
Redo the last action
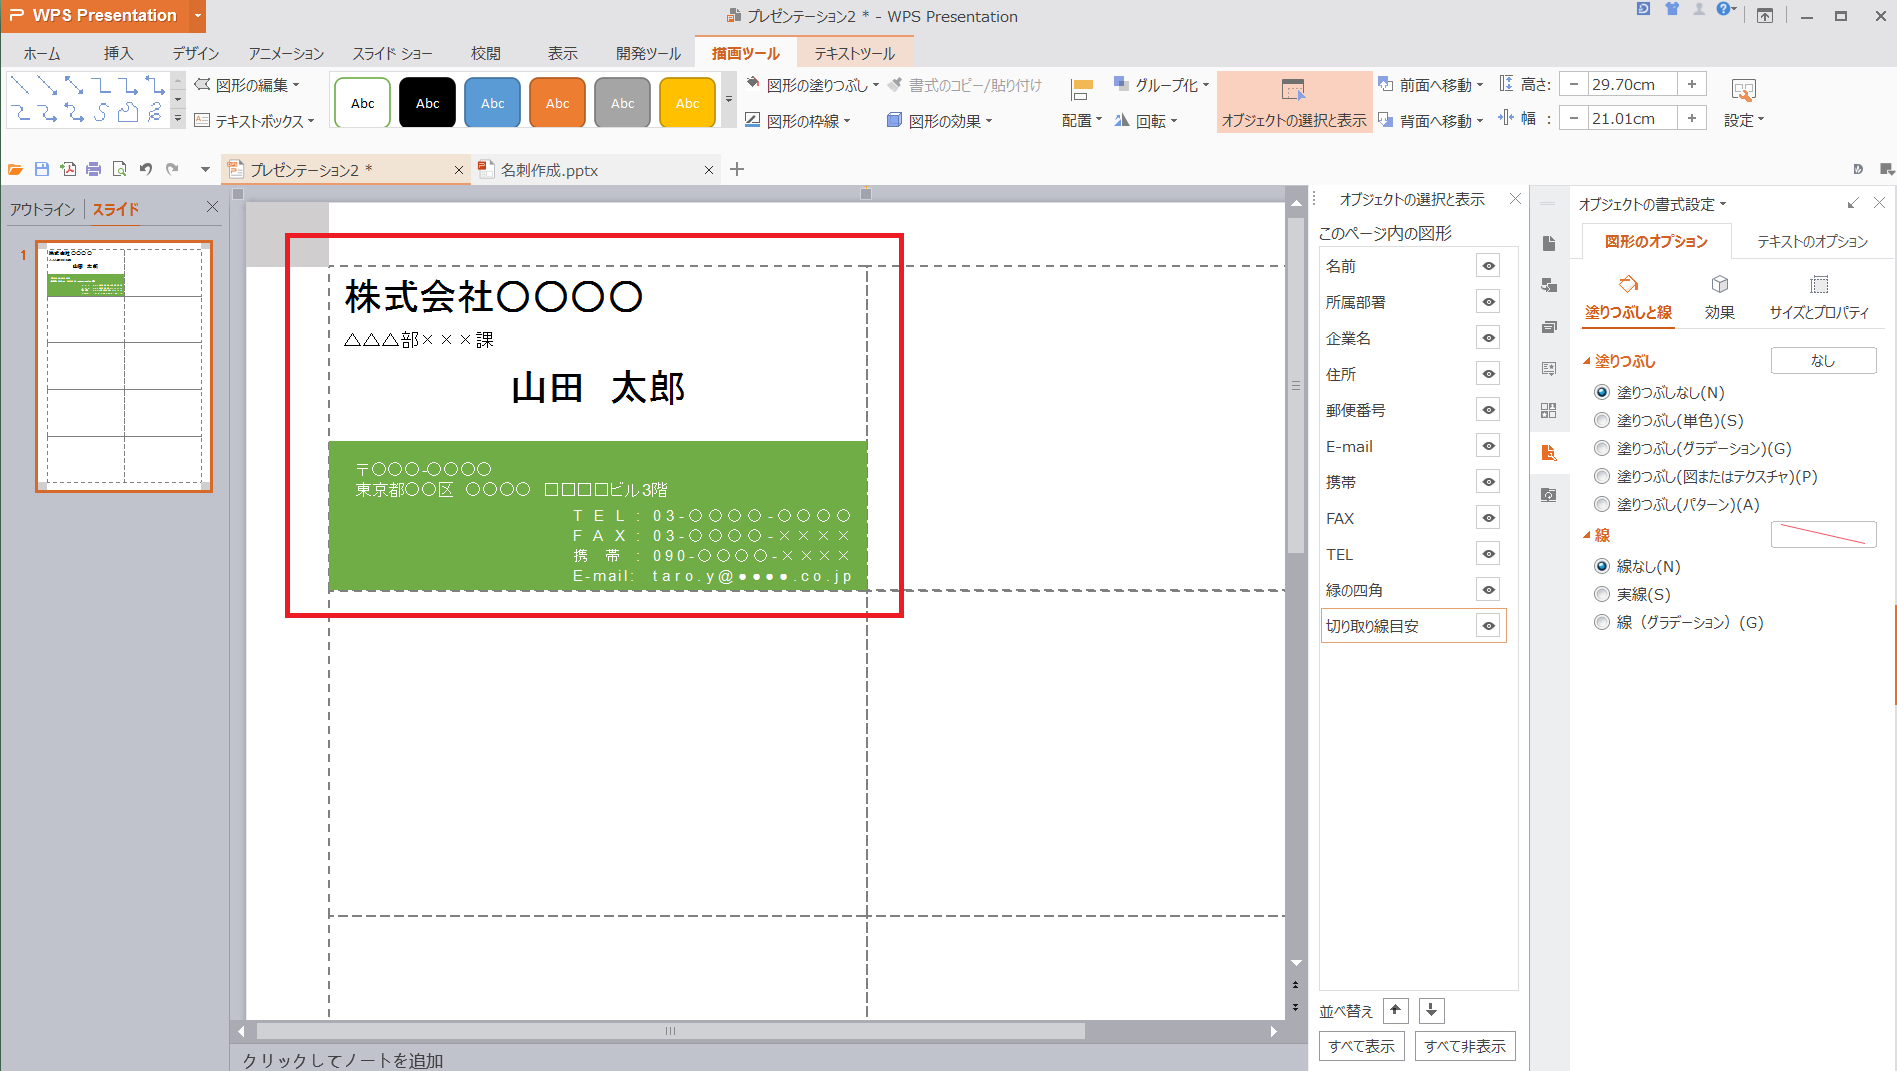click(x=172, y=169)
